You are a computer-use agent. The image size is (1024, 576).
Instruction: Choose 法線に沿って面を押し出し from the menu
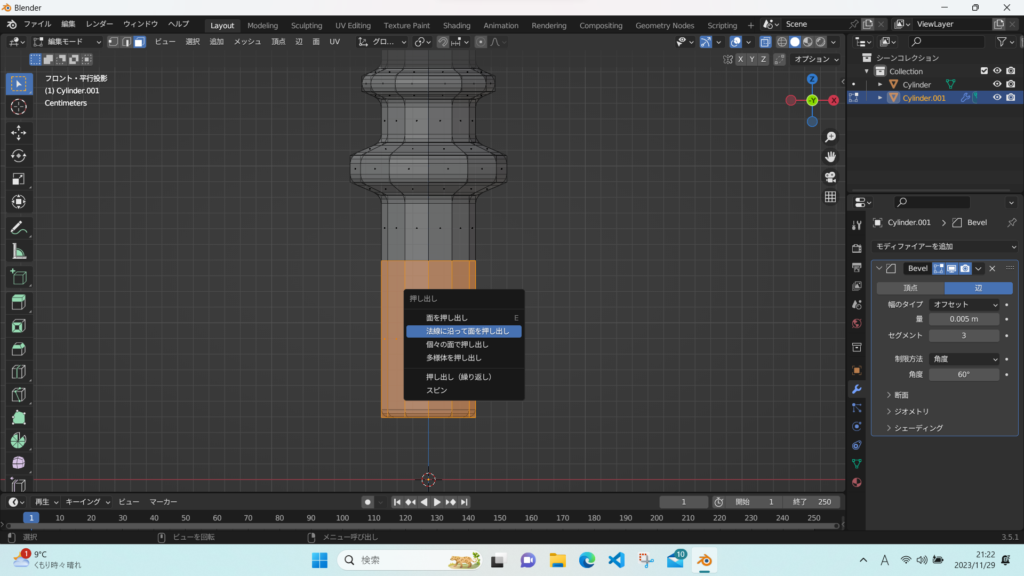pos(467,330)
